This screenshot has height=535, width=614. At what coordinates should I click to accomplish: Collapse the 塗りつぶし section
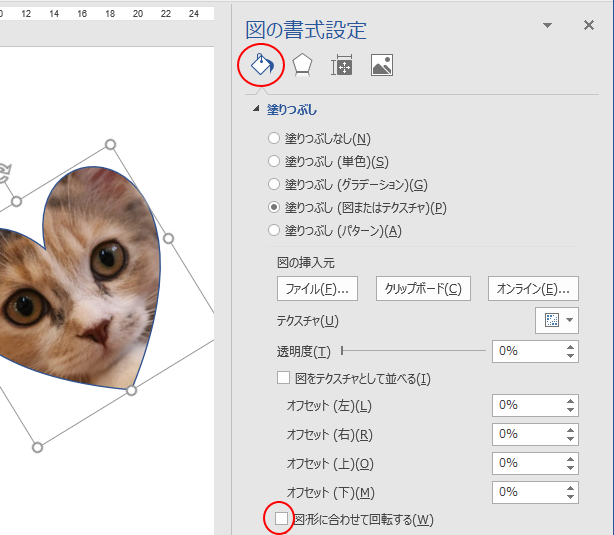(256, 108)
